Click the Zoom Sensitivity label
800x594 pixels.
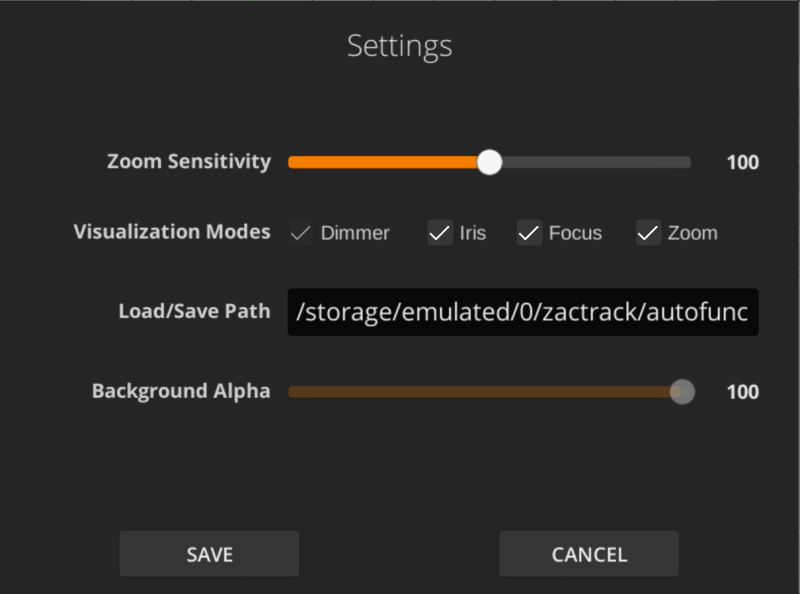point(189,161)
